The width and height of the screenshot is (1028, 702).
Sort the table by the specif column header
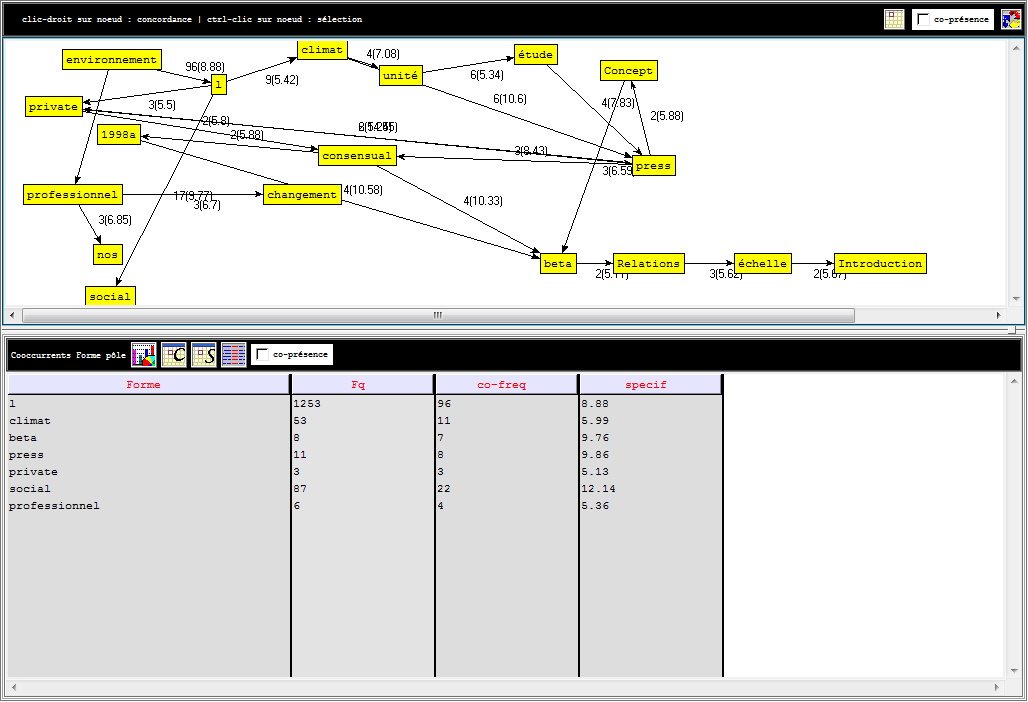pyautogui.click(x=651, y=385)
